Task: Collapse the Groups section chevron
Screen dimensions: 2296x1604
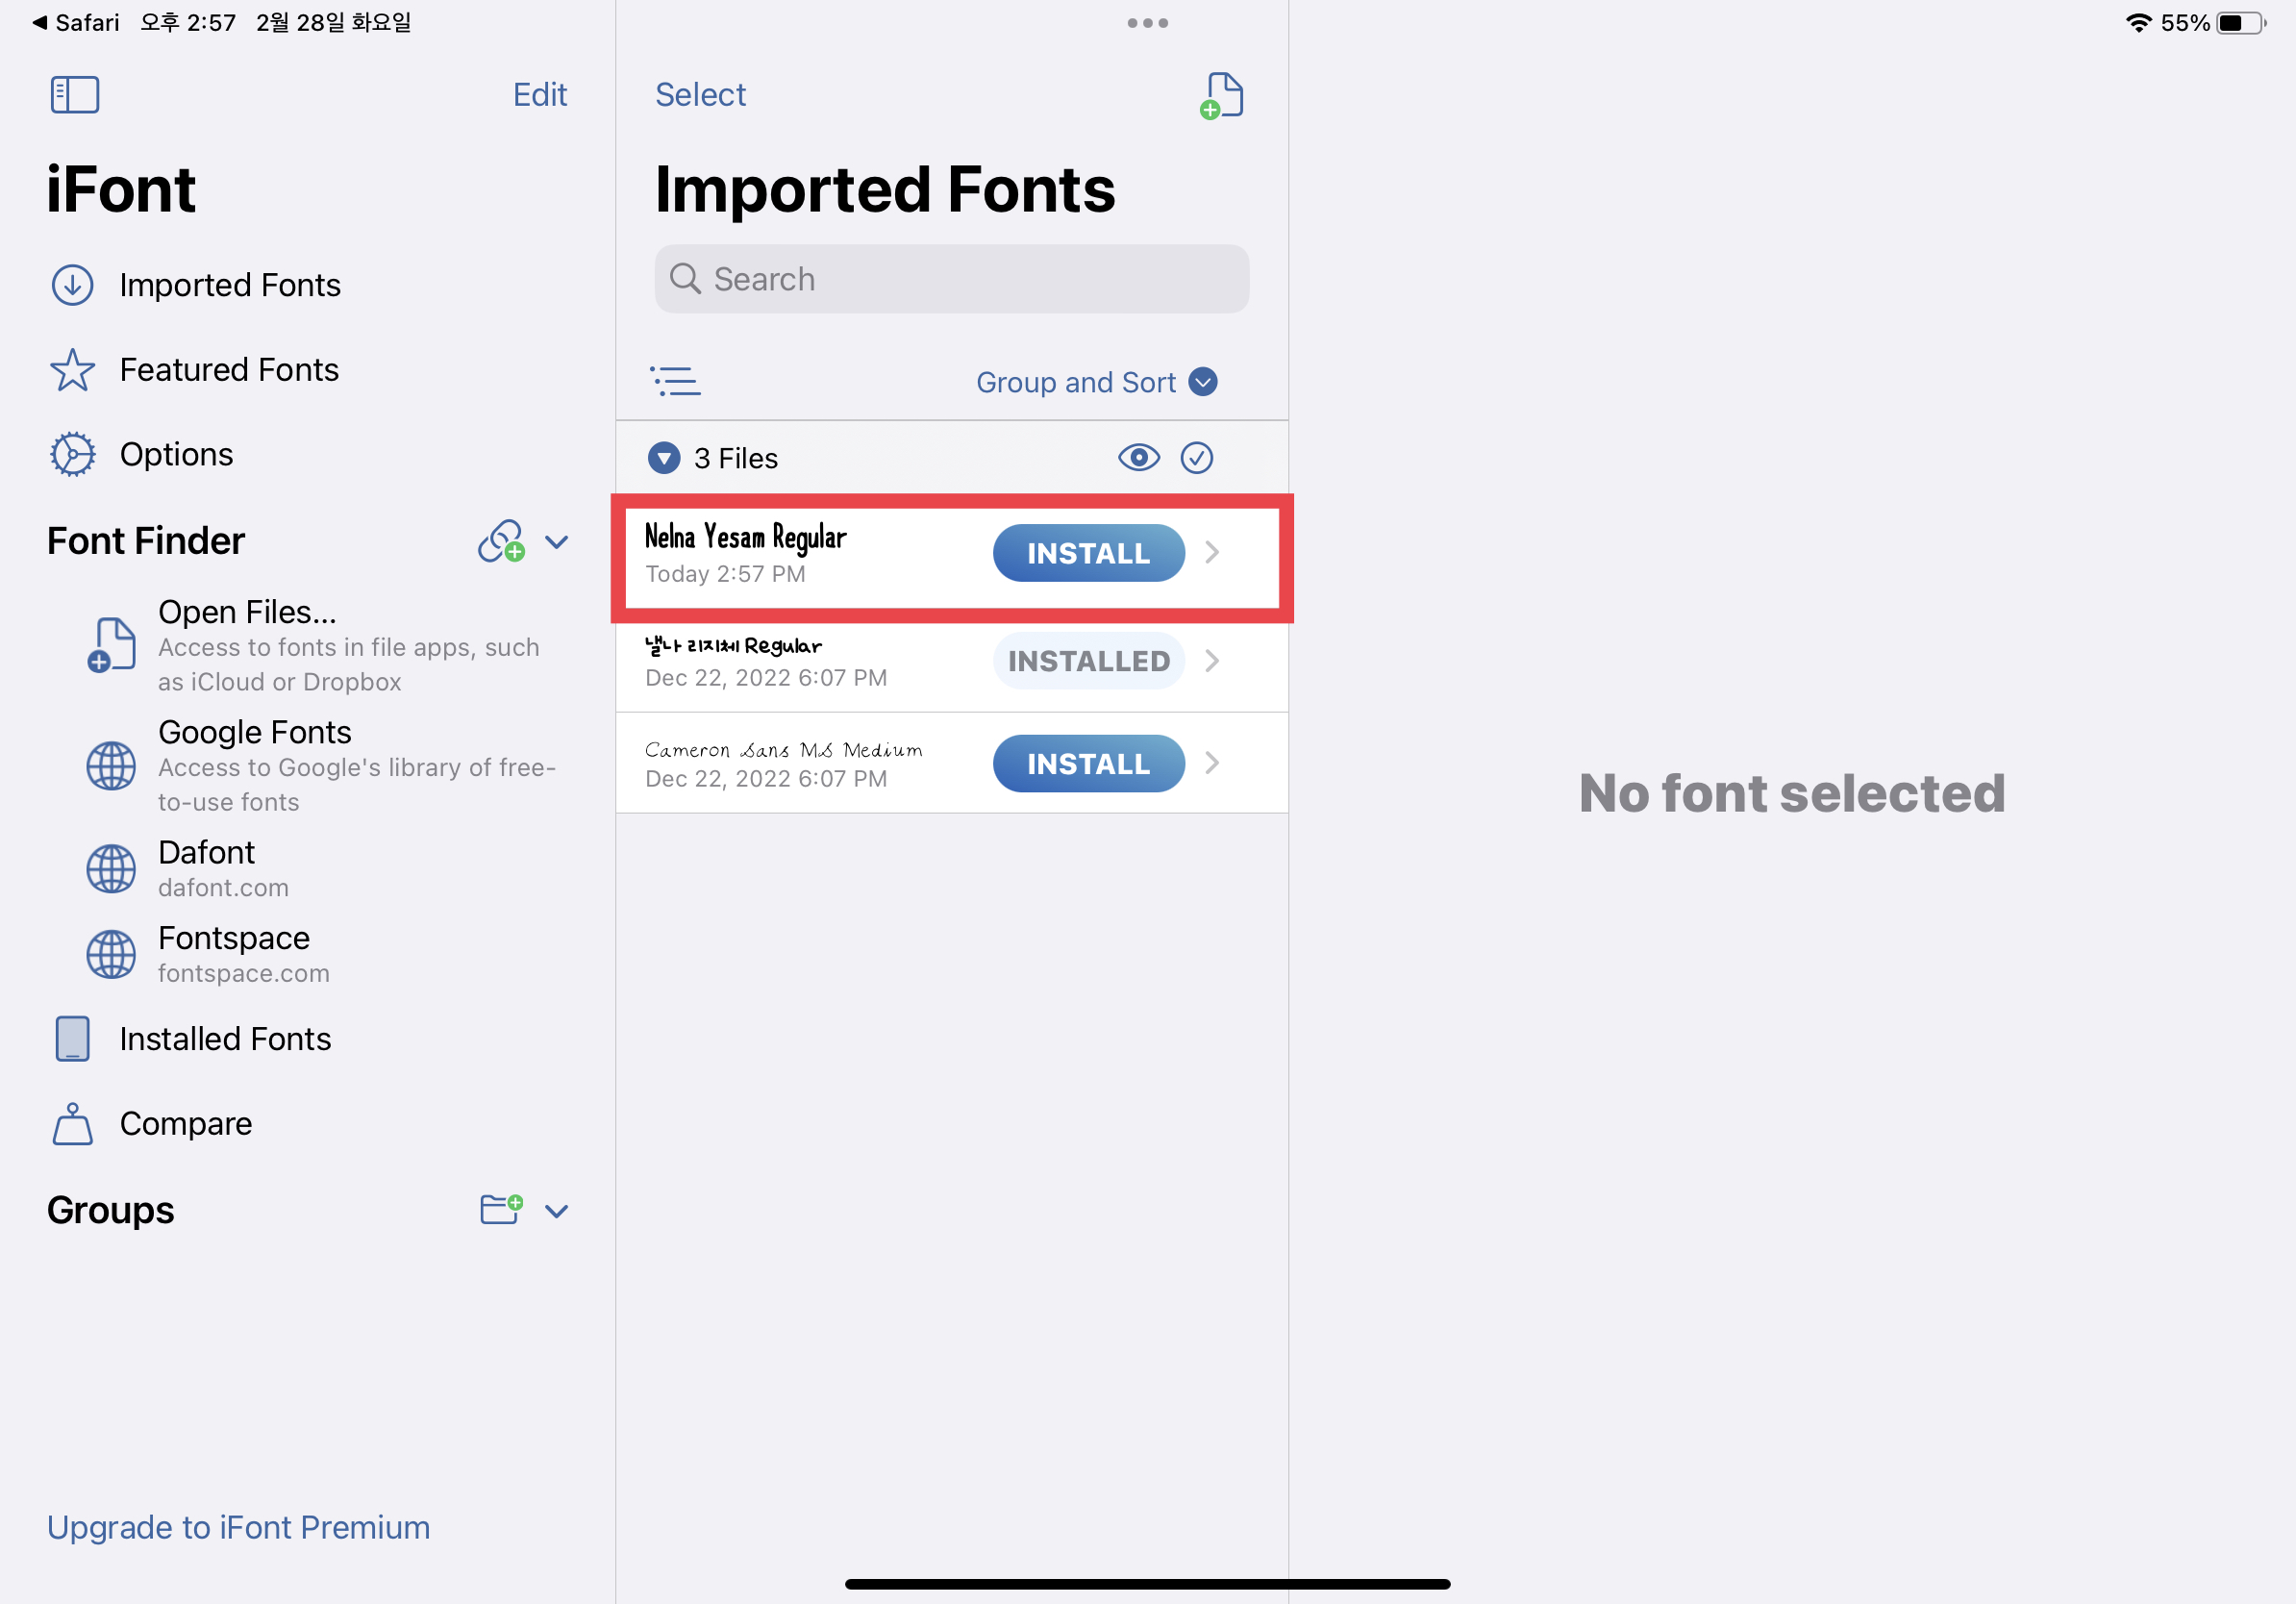Action: pyautogui.click(x=557, y=1211)
